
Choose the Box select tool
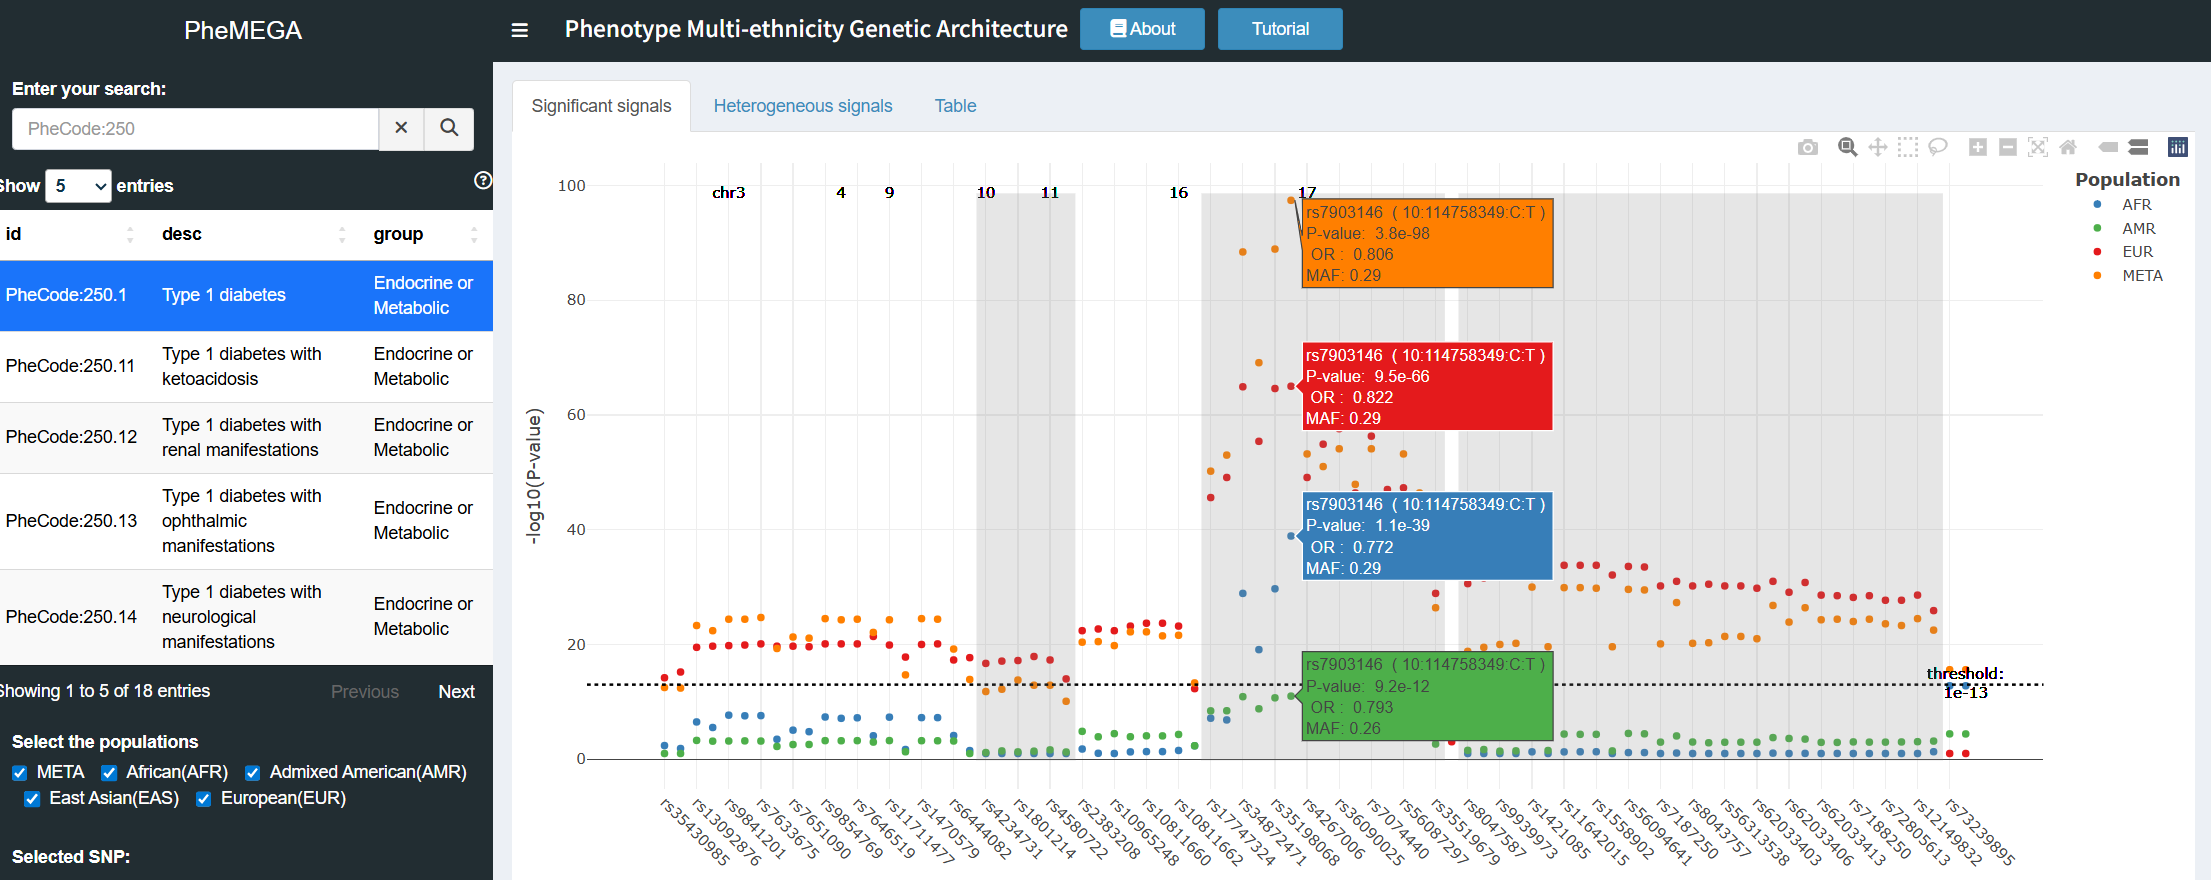click(x=1907, y=148)
